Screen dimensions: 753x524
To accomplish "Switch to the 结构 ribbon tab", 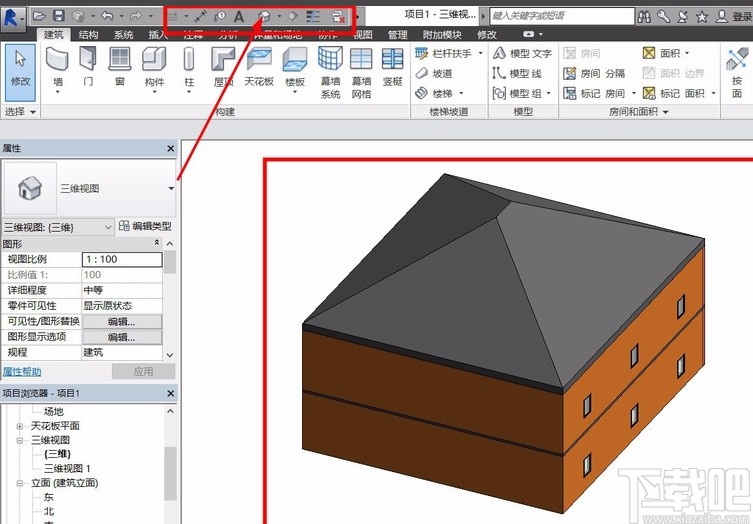I will tap(88, 35).
